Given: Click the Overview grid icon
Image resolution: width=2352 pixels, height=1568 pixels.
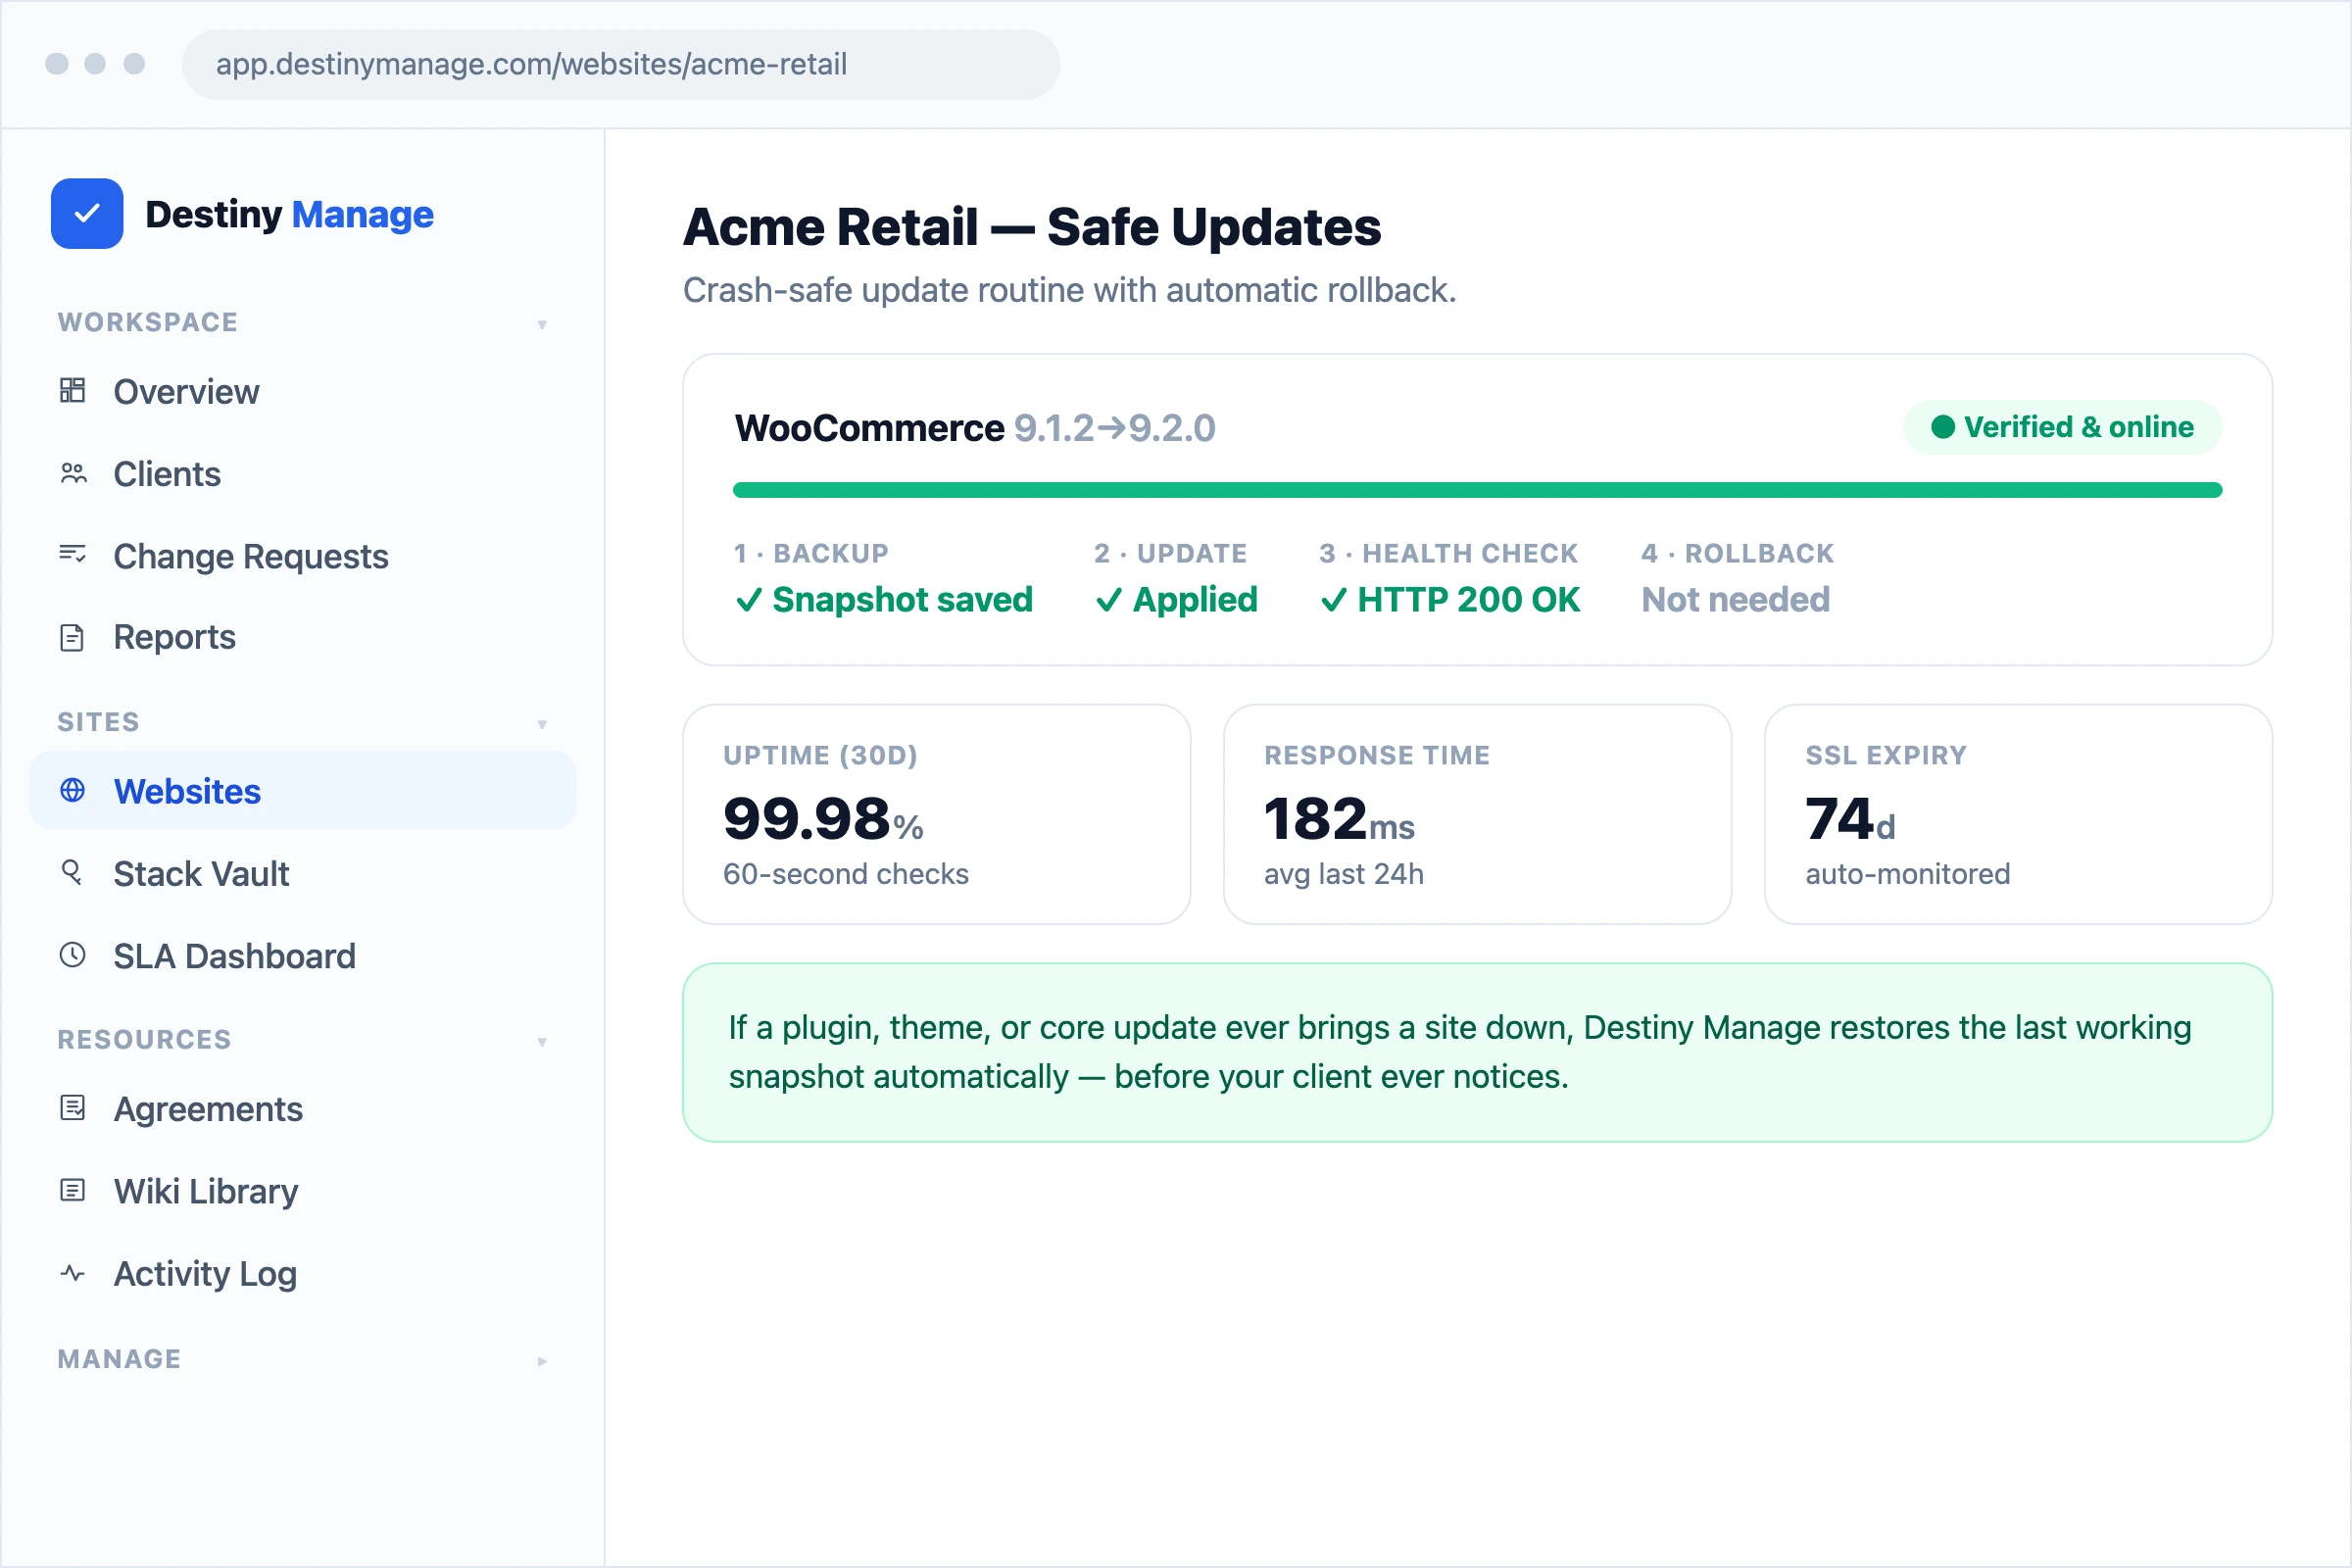Looking at the screenshot, I should 73,391.
